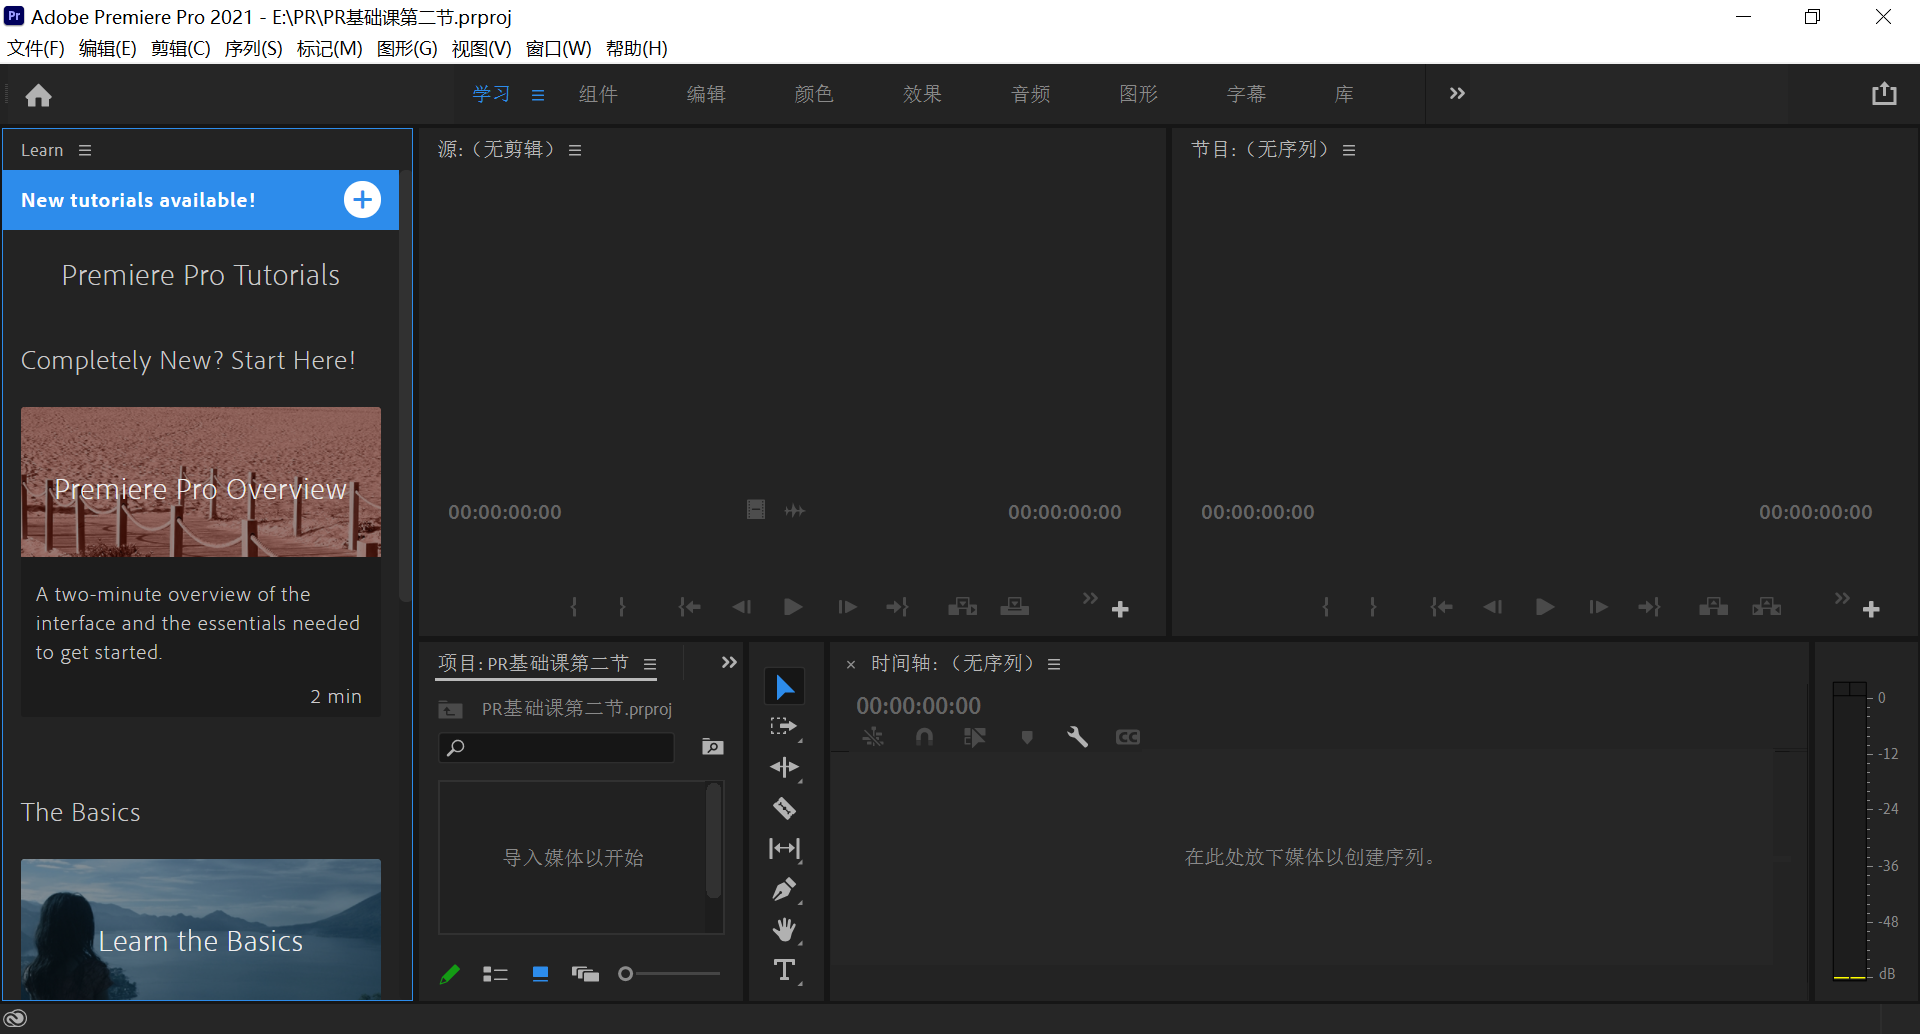Open the Source monitor panel menu
Screen dimensions: 1920x1034
[x=575, y=150]
